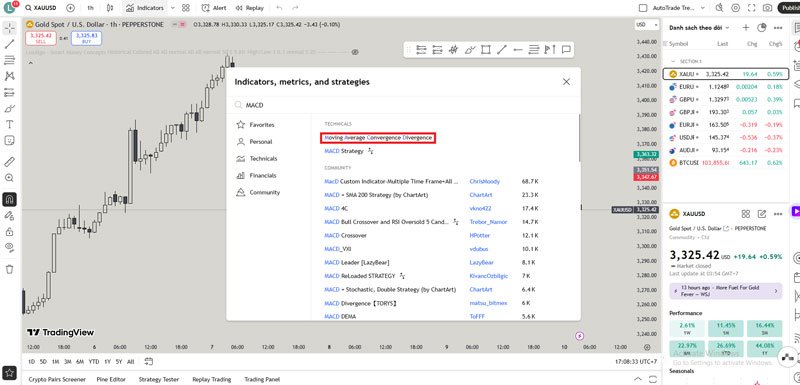800x385 pixels.
Task: Click the horizontal line tool in floating toolbar
Action: click(x=518, y=49)
